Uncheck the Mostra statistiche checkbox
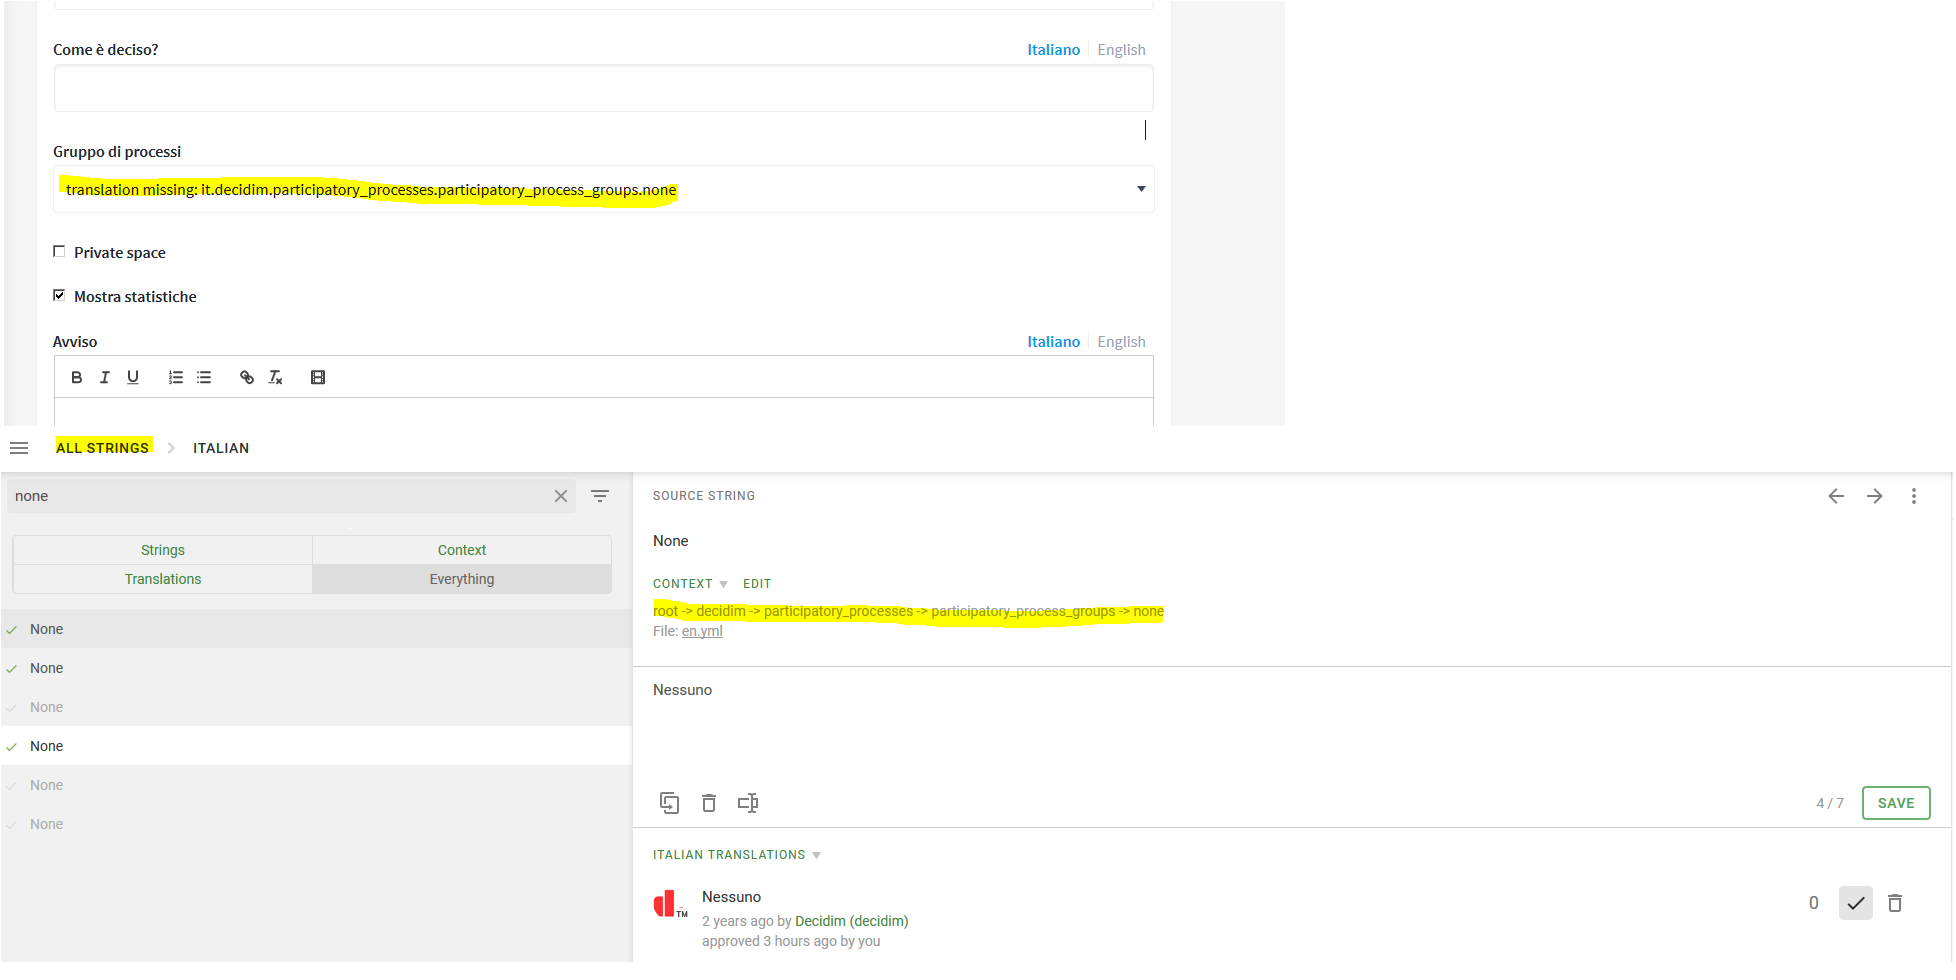 60,296
